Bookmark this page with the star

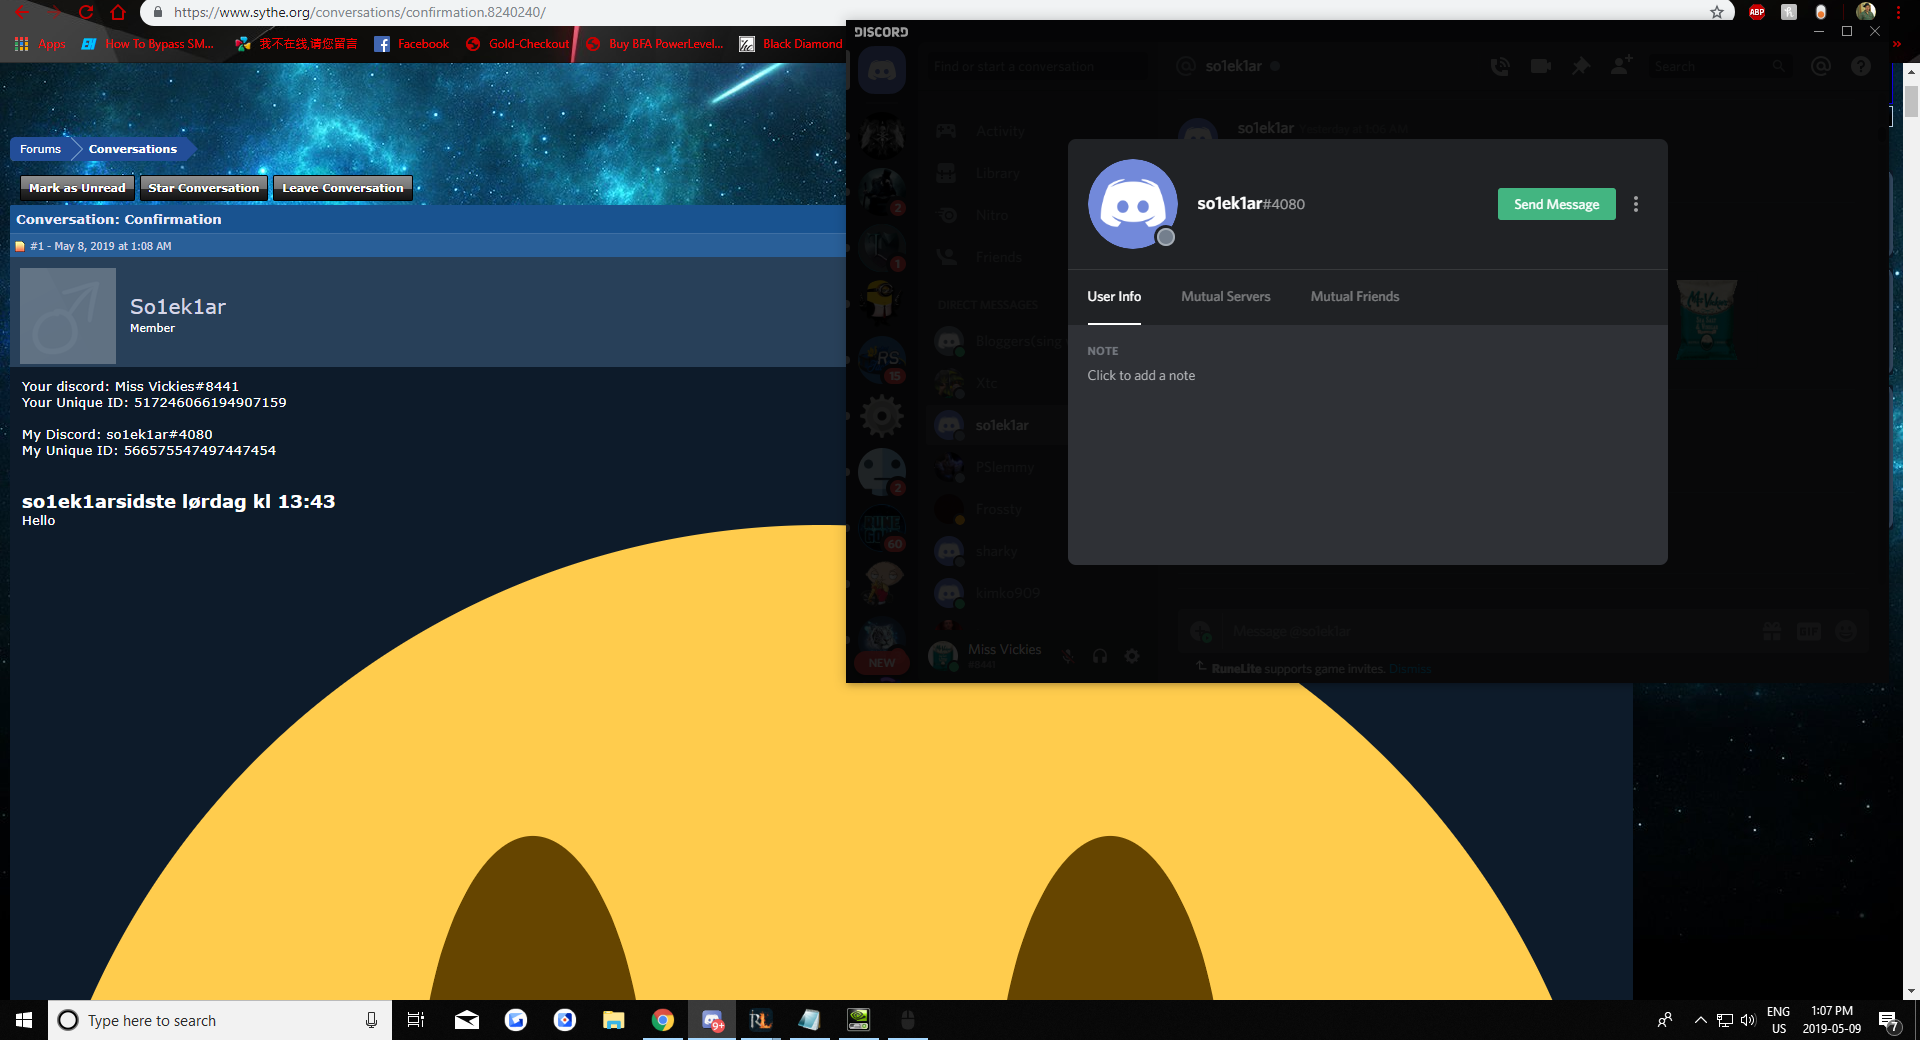1717,12
